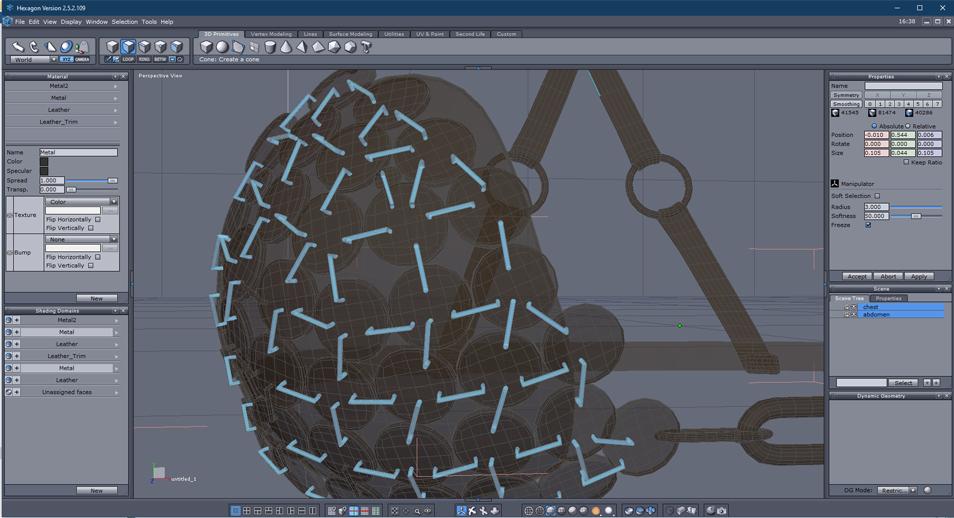
Task: Adjust the Spread slider handle
Action: pos(112,181)
